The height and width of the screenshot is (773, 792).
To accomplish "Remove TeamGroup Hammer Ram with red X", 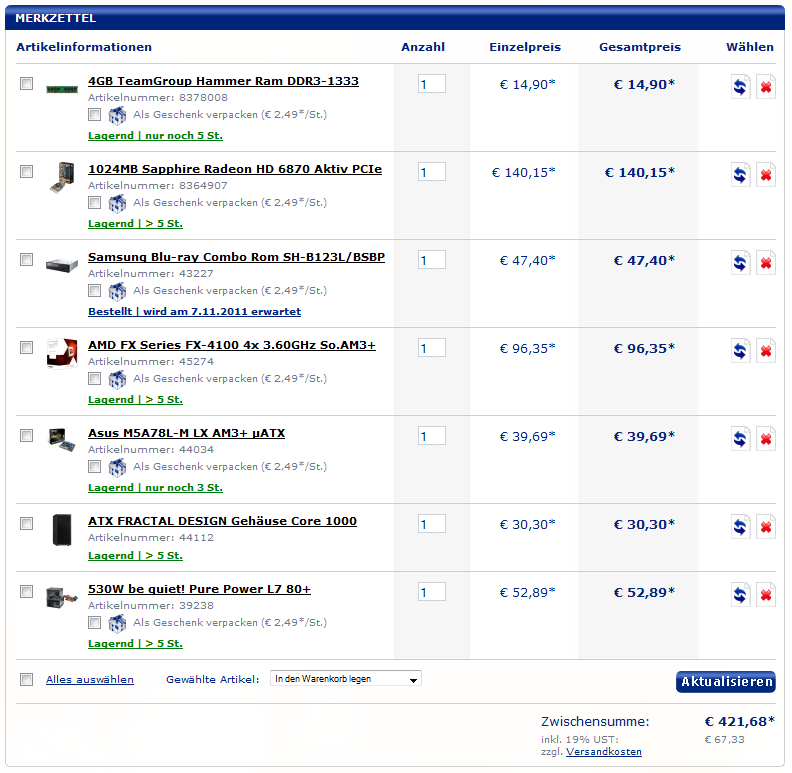I will (x=766, y=87).
